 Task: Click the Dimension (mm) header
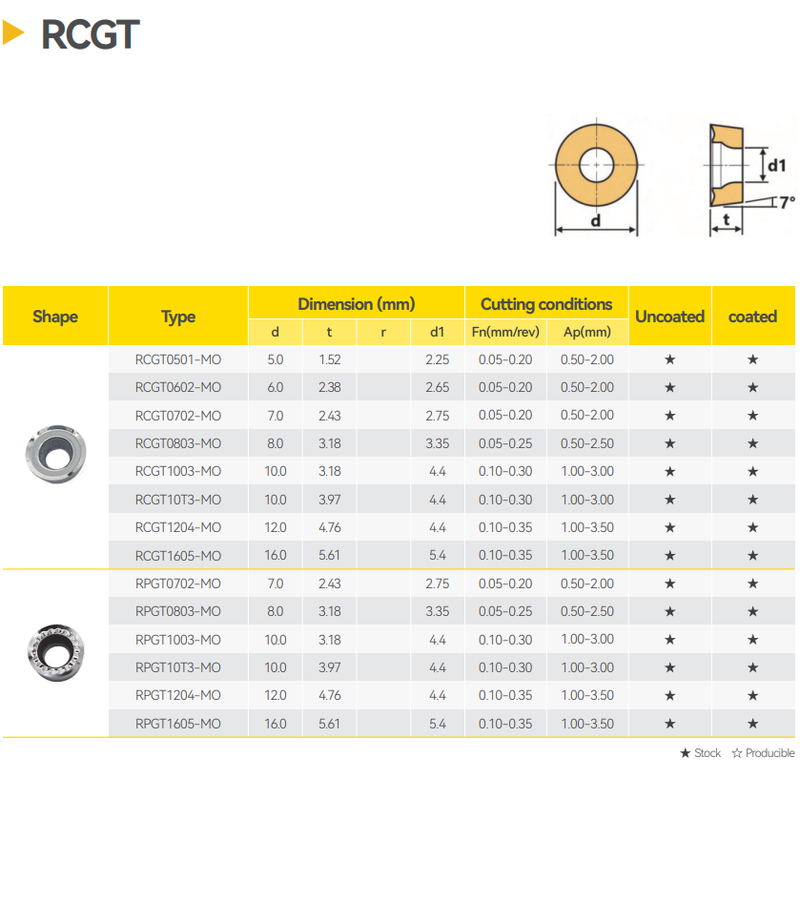356,304
